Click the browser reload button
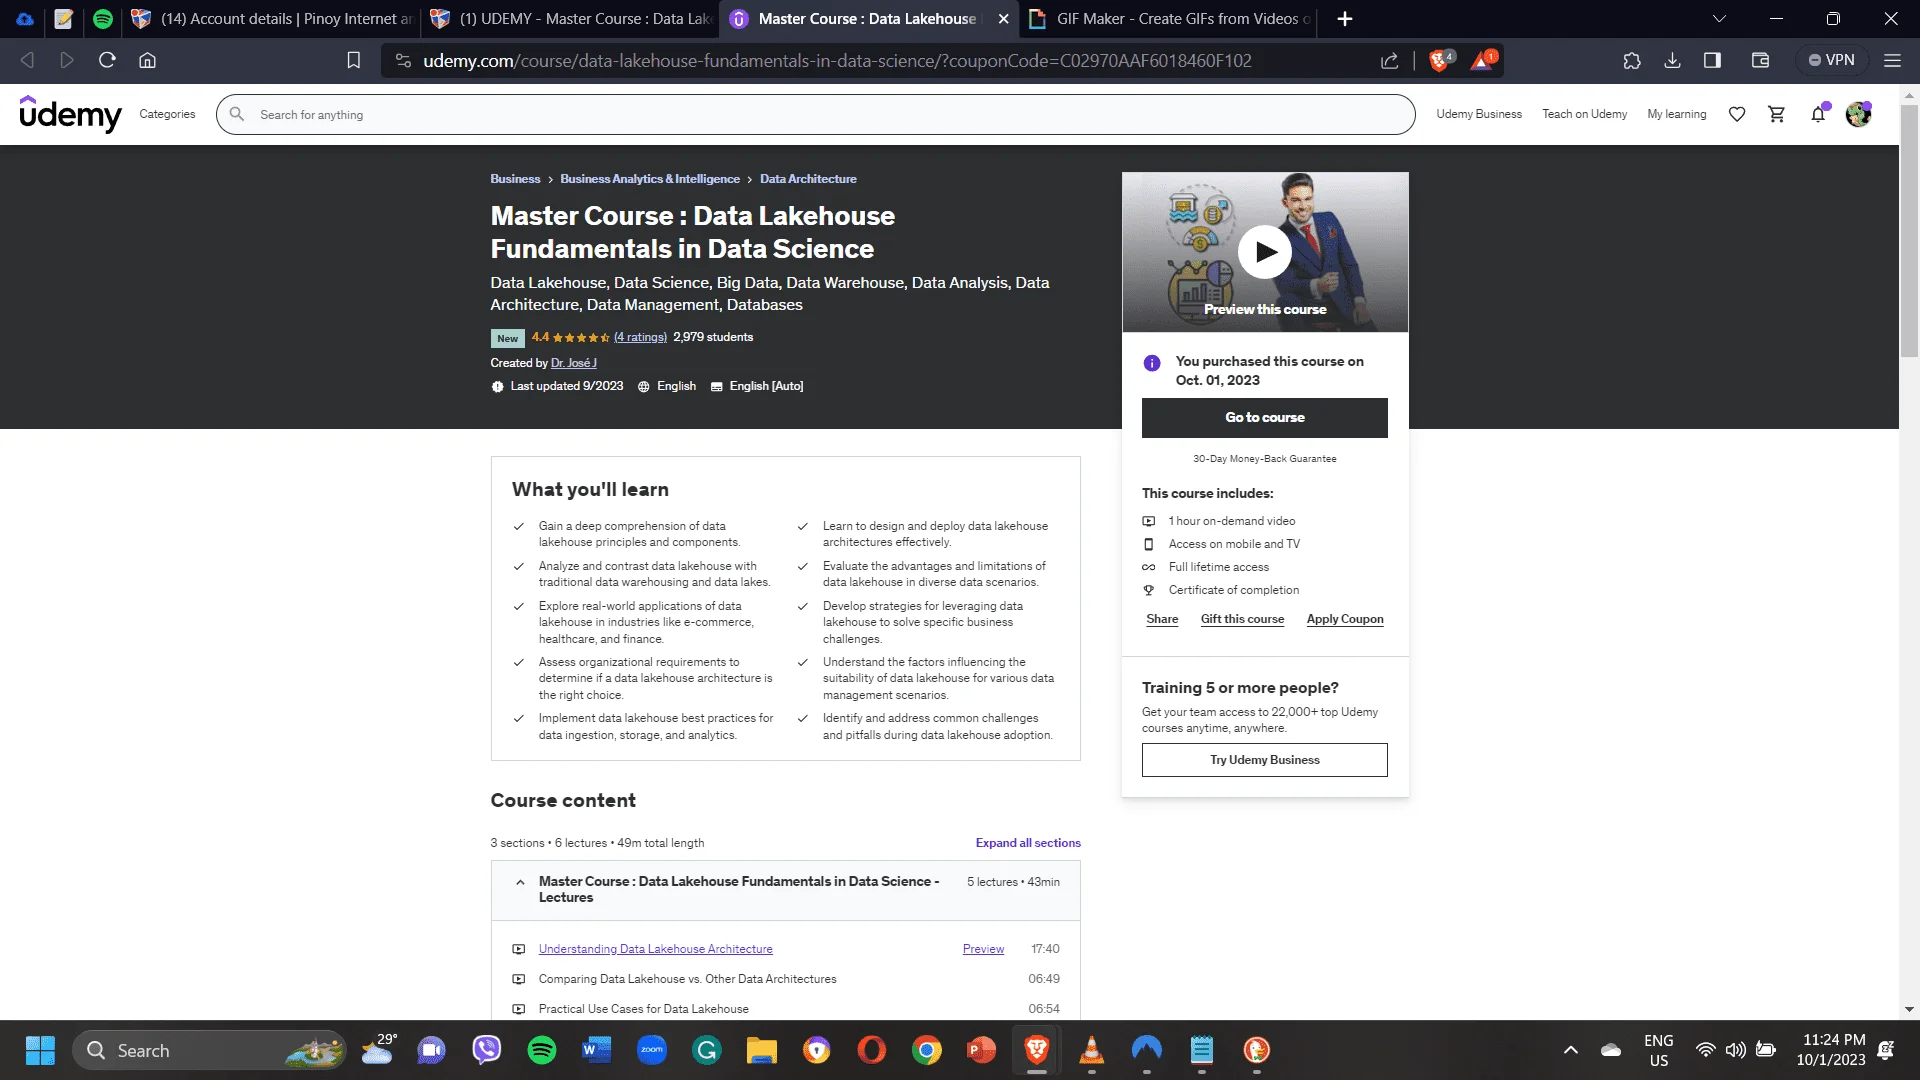Image resolution: width=1920 pixels, height=1080 pixels. coord(107,60)
